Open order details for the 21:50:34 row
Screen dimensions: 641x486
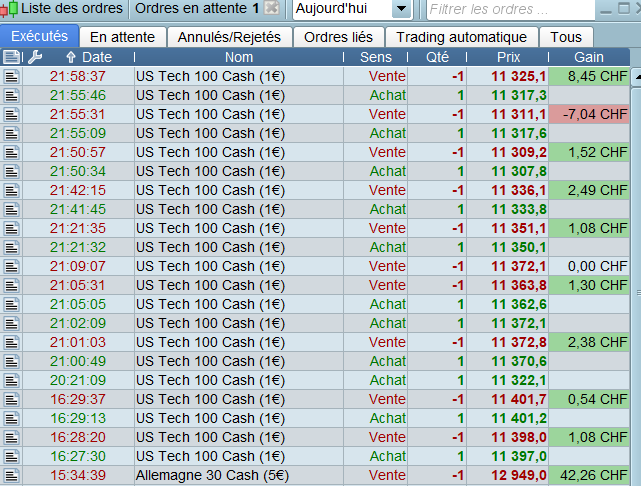(11, 171)
